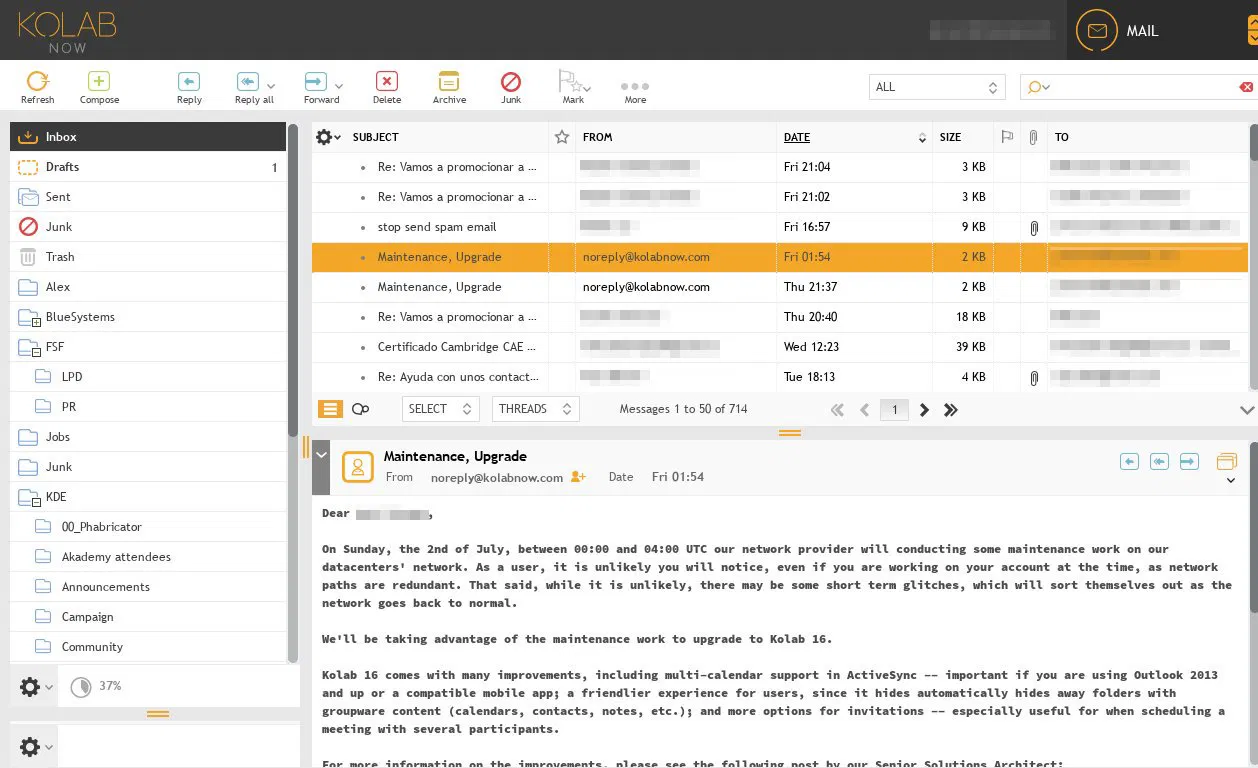Clear the search field

[x=1246, y=87]
